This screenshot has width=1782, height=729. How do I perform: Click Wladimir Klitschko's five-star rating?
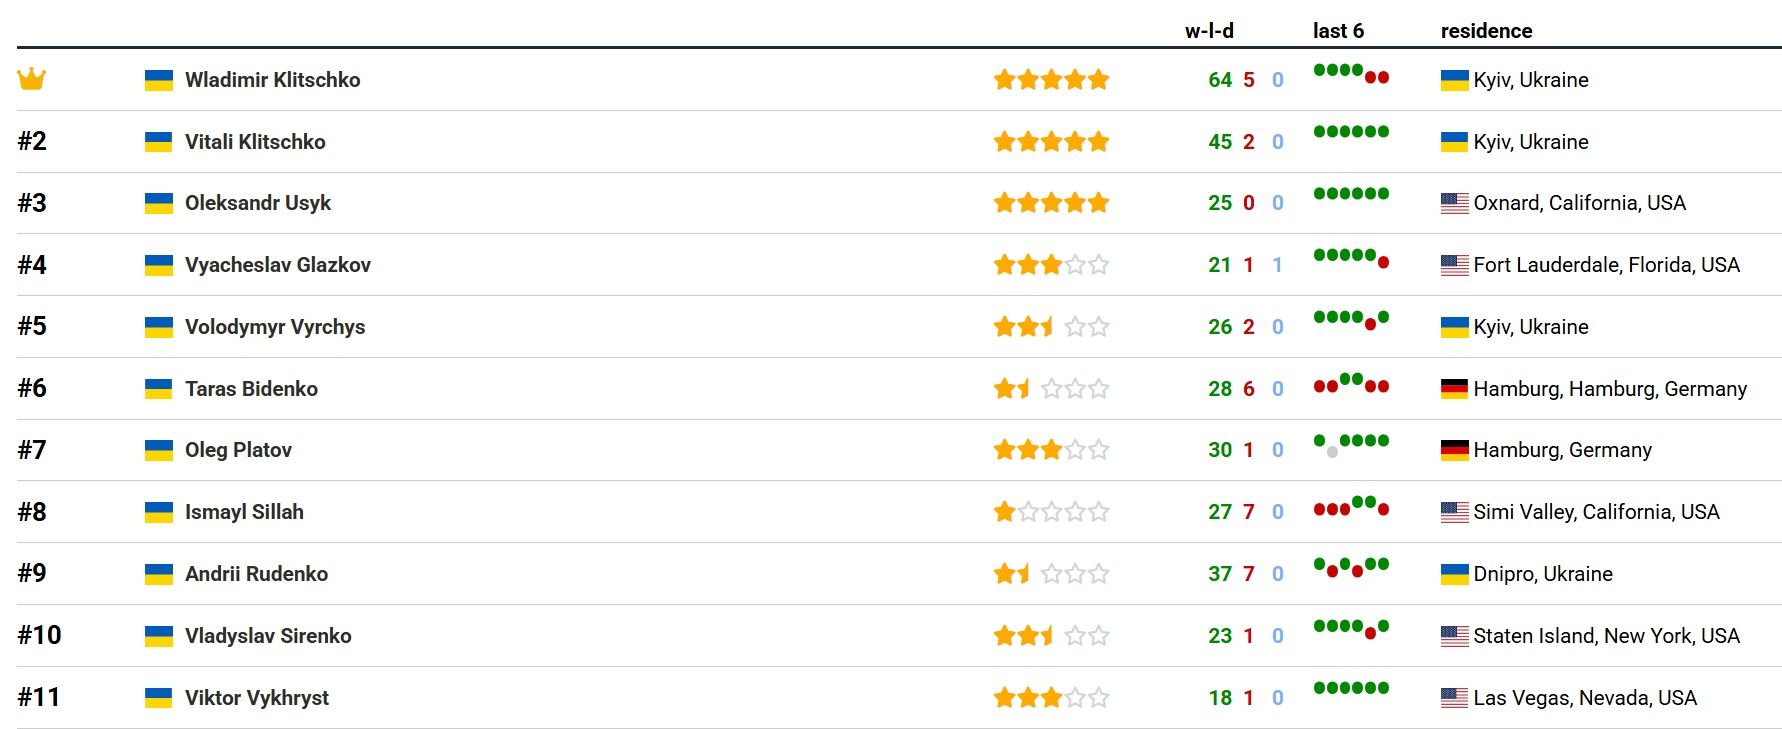[1051, 79]
